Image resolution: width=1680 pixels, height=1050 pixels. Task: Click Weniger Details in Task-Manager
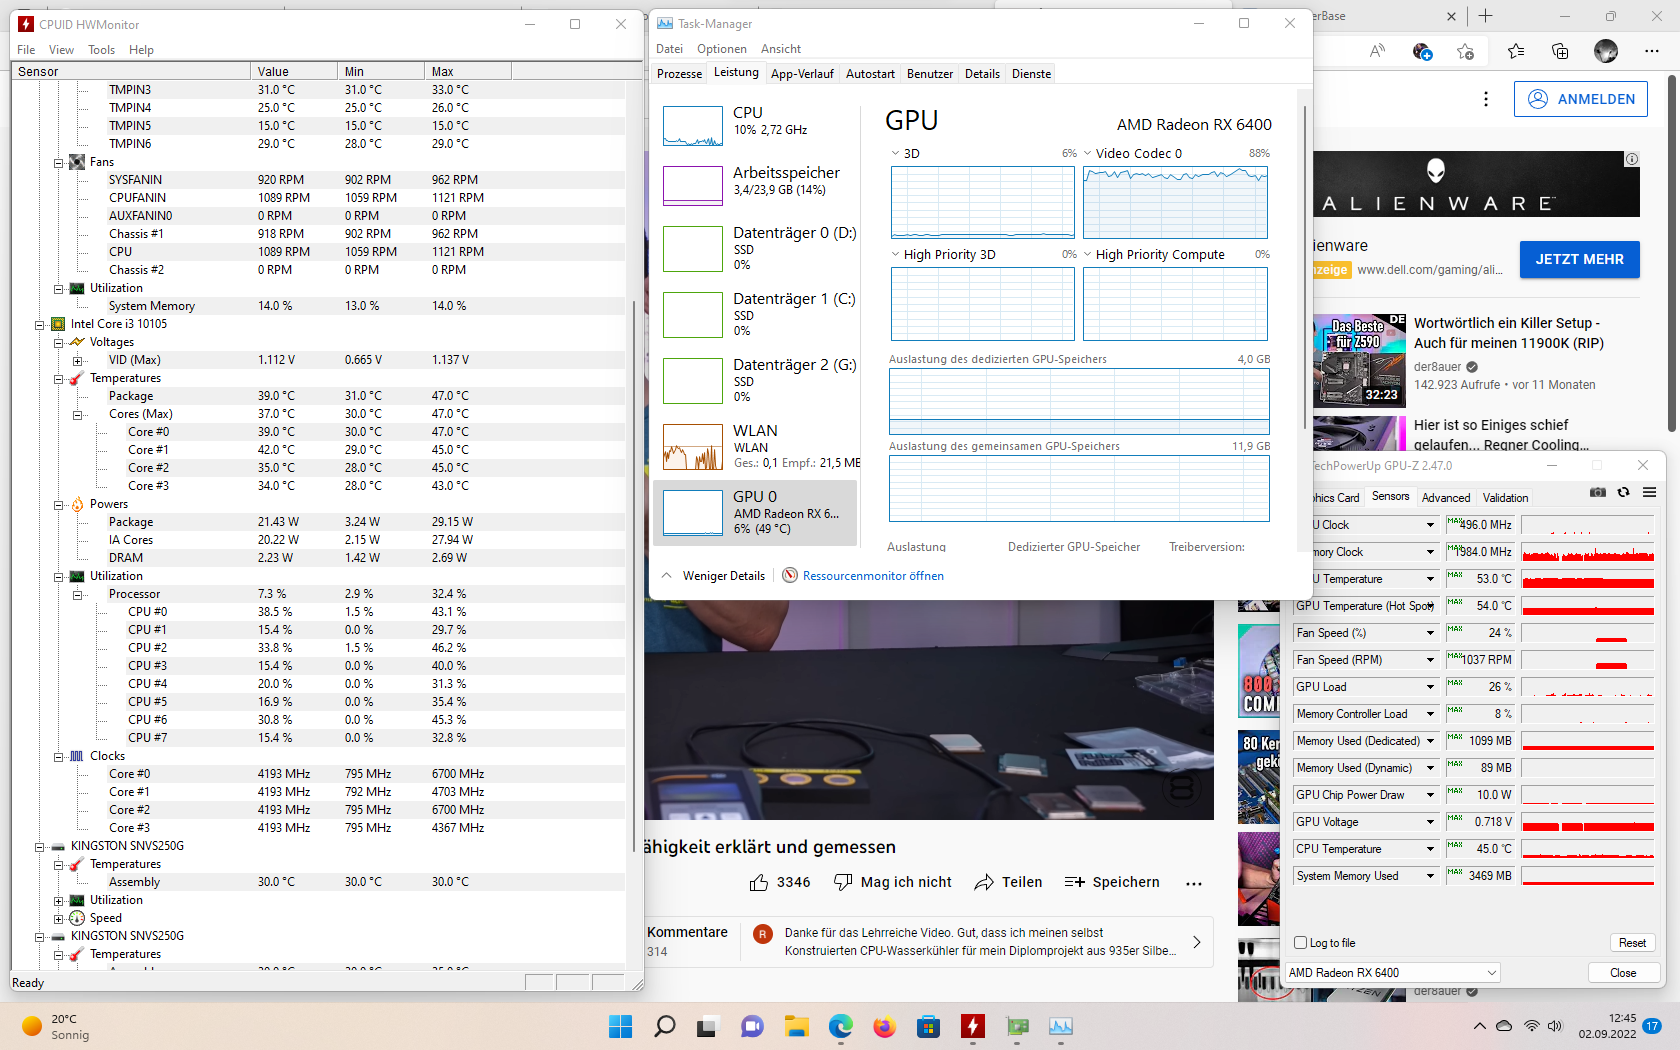724,576
